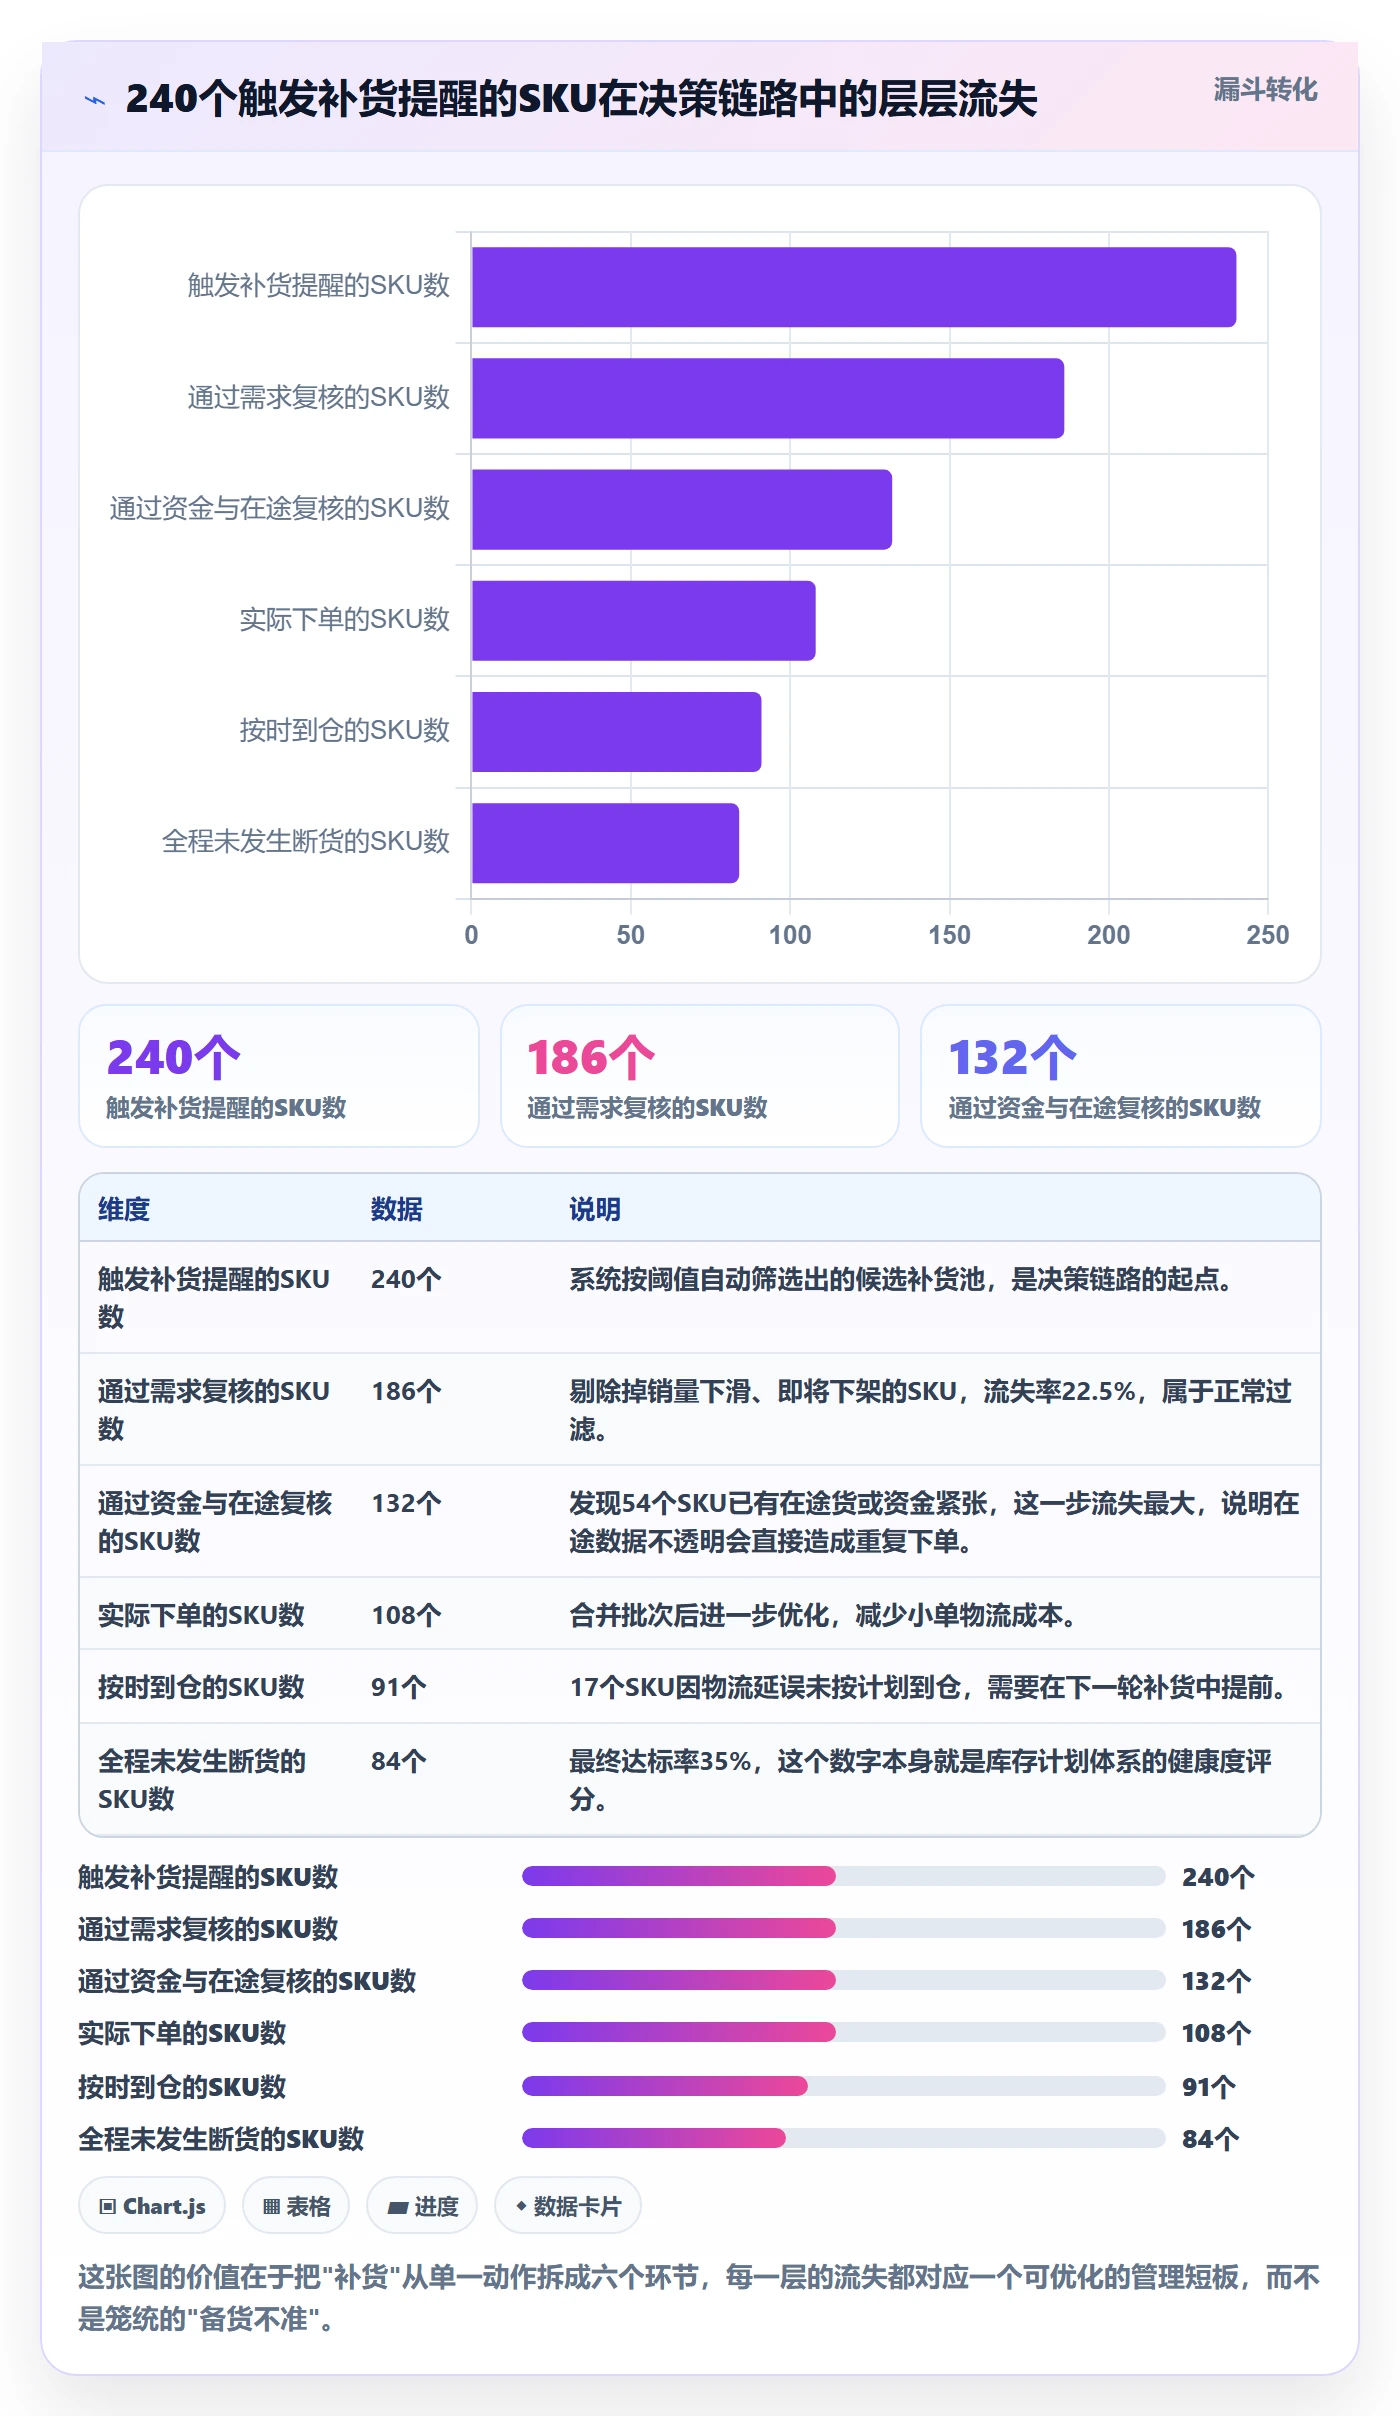Click the 漏斗转化 tag in header
Screen dimensions: 1400x2416
pos(1265,89)
